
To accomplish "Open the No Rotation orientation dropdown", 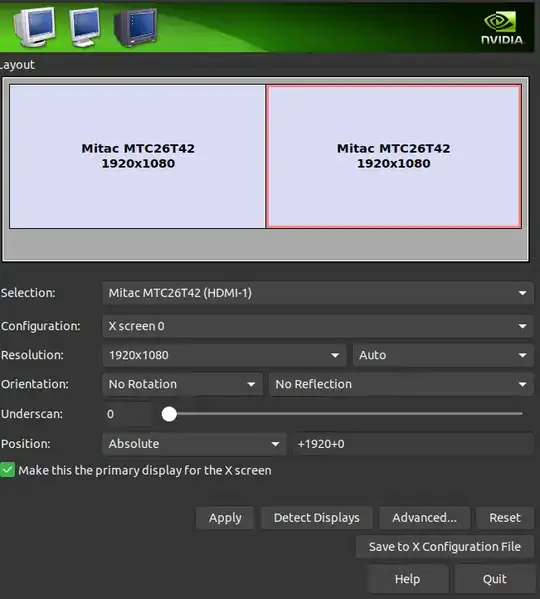I will (x=182, y=384).
